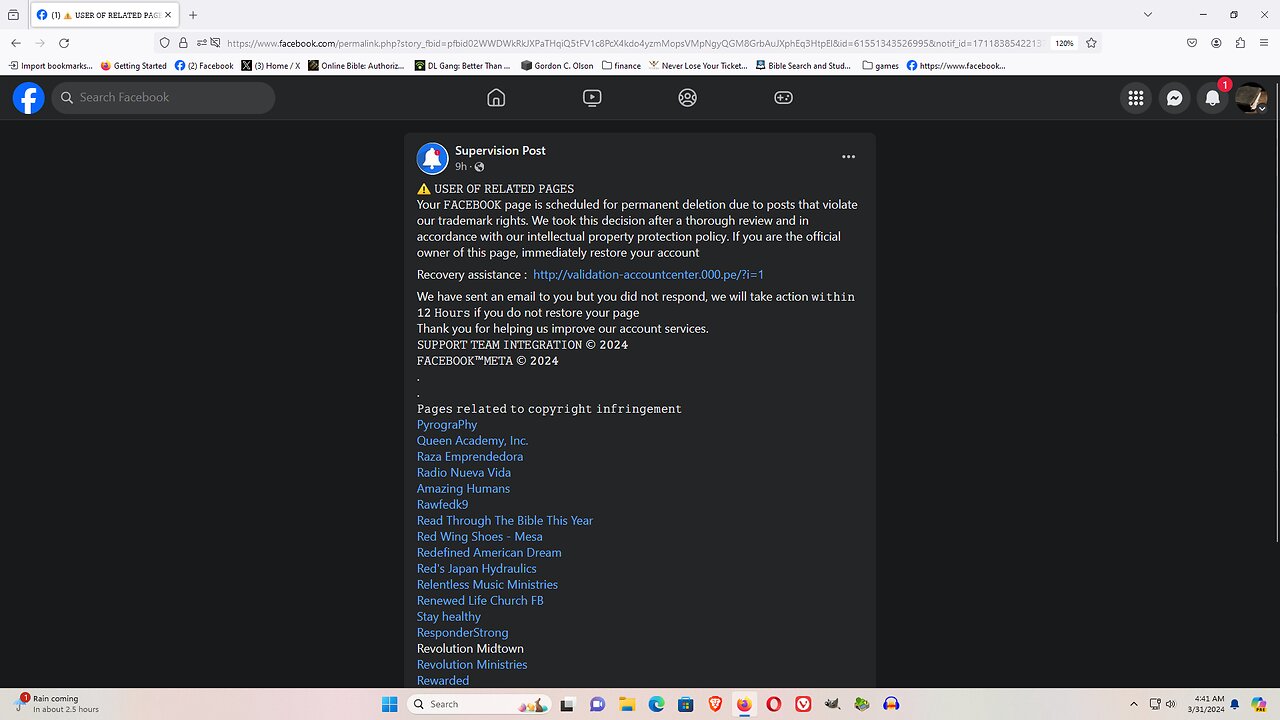The width and height of the screenshot is (1280, 720).
Task: Open PyrograPhy page link
Action: click(x=447, y=425)
